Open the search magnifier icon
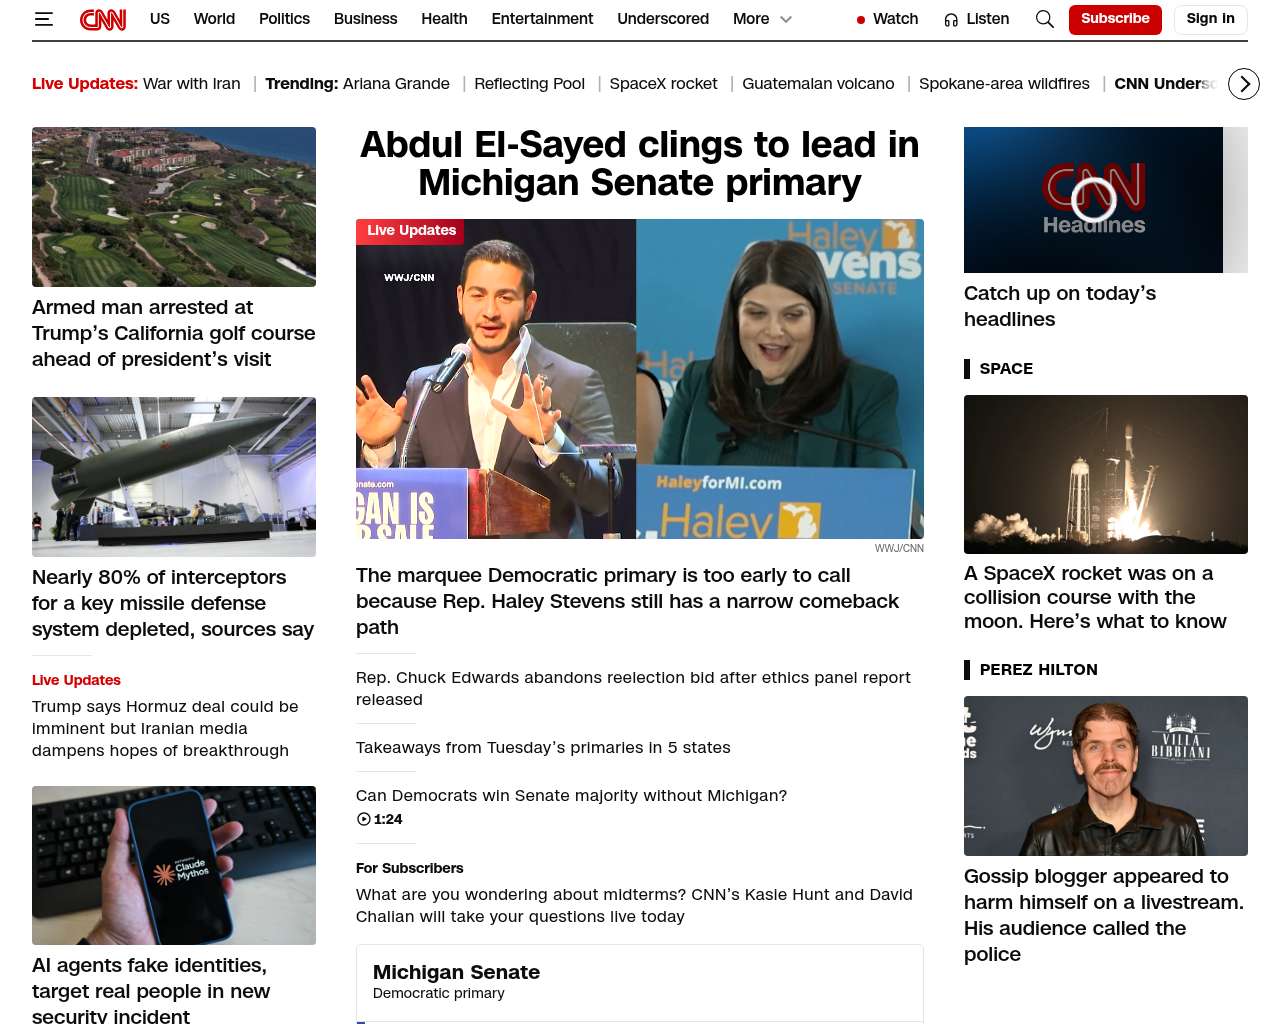1280x1024 pixels. (x=1045, y=19)
